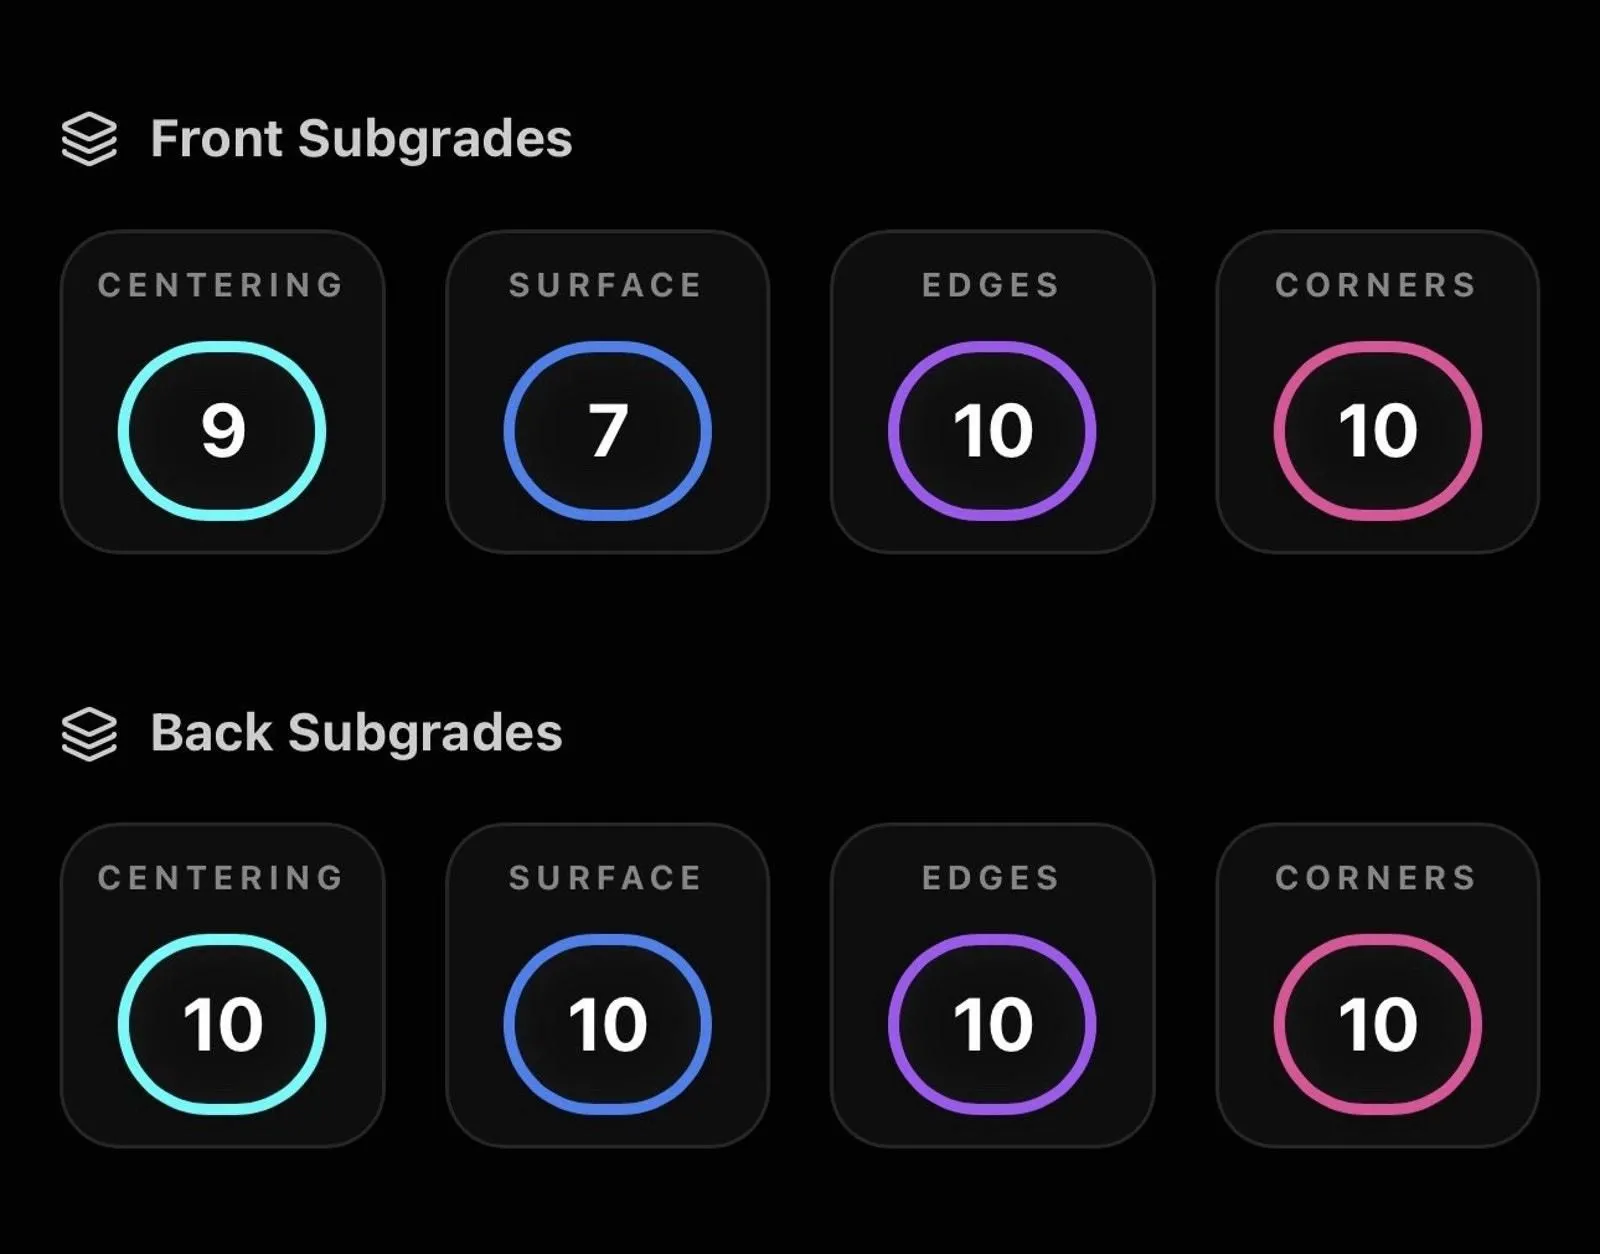
Task: Tap the front EDGES card label
Action: click(x=991, y=285)
